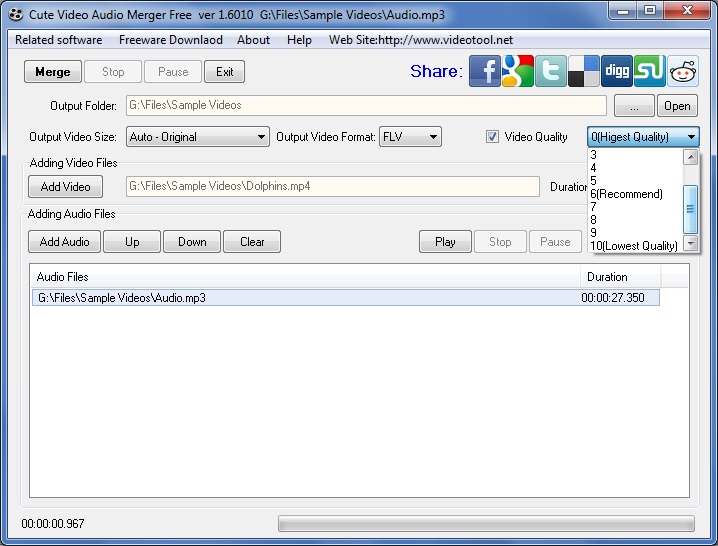Viewport: 718px width, 546px height.
Task: Open the Web Site videotool.net menu item
Action: click(x=421, y=40)
